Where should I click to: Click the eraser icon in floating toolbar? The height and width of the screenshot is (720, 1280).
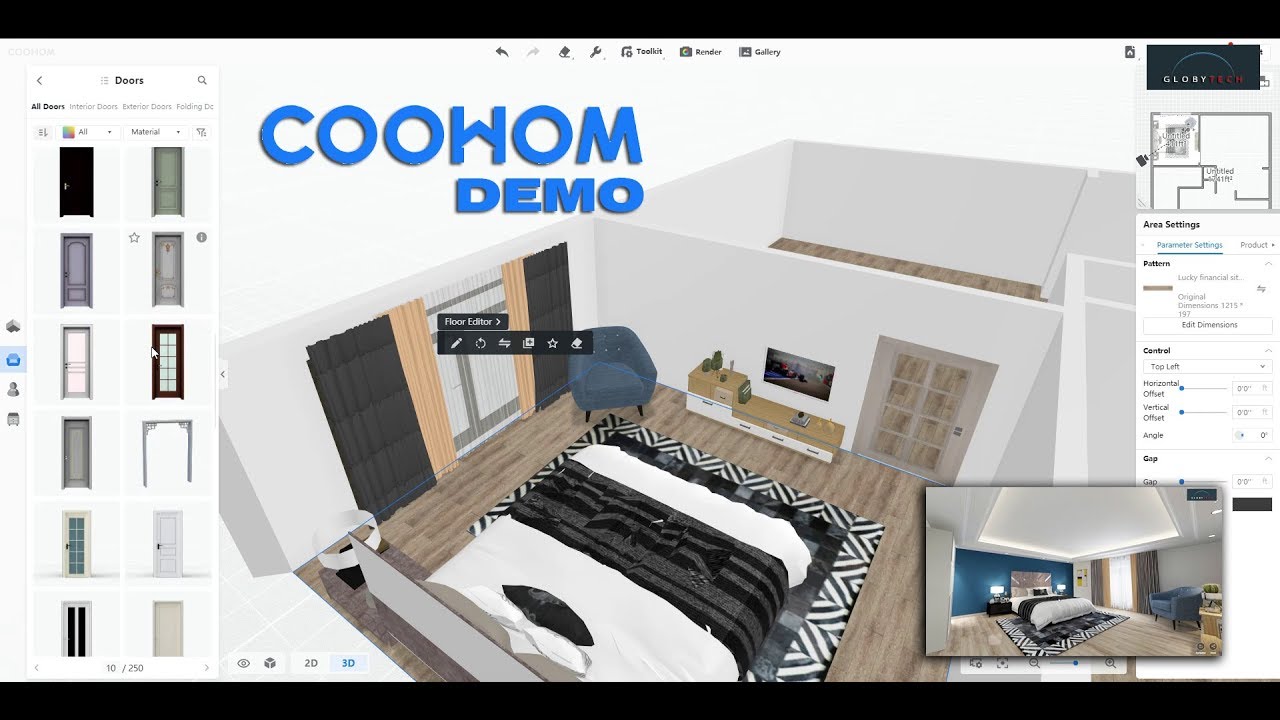click(x=576, y=343)
